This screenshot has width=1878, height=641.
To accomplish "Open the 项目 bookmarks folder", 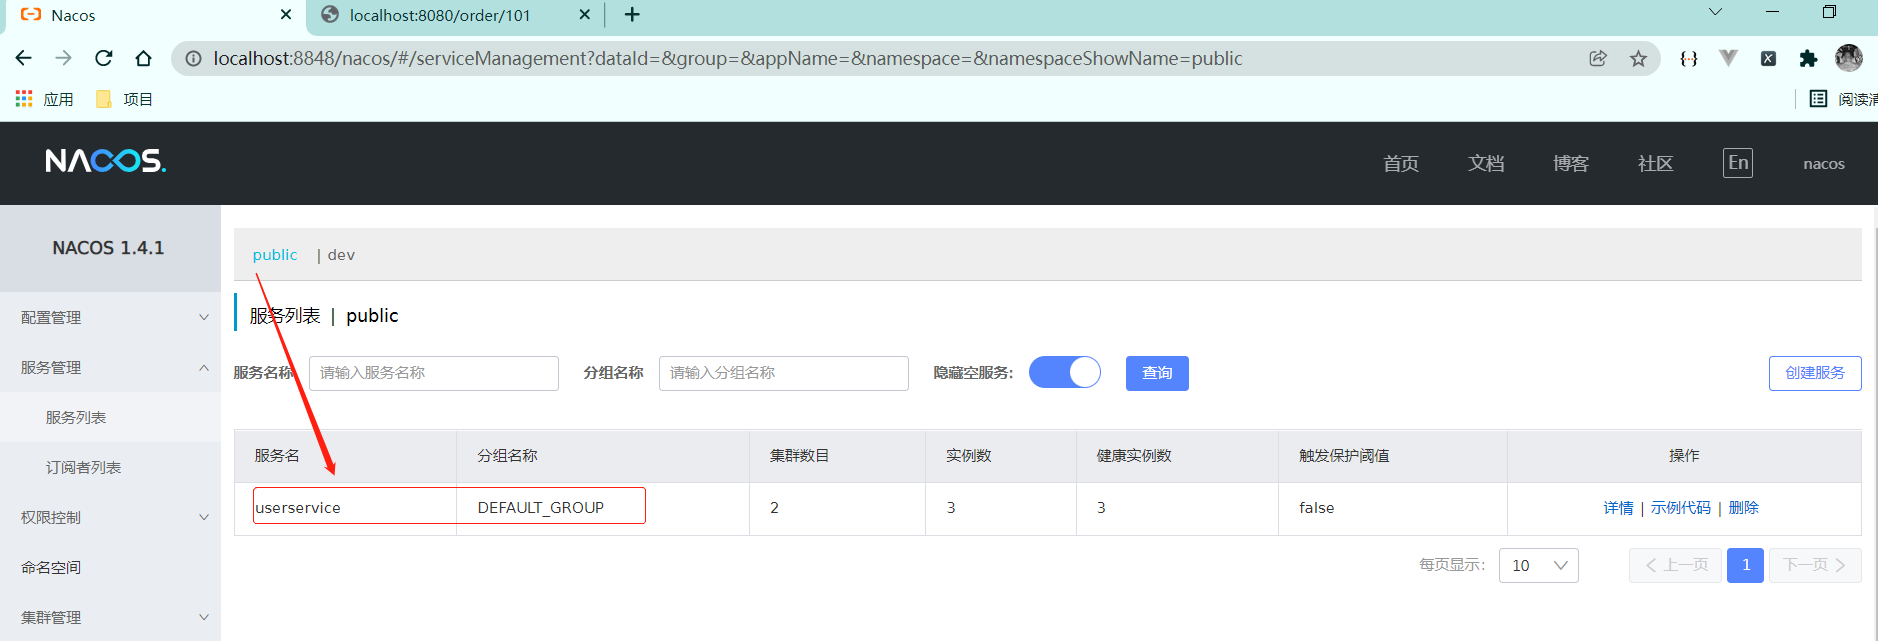I will point(124,99).
